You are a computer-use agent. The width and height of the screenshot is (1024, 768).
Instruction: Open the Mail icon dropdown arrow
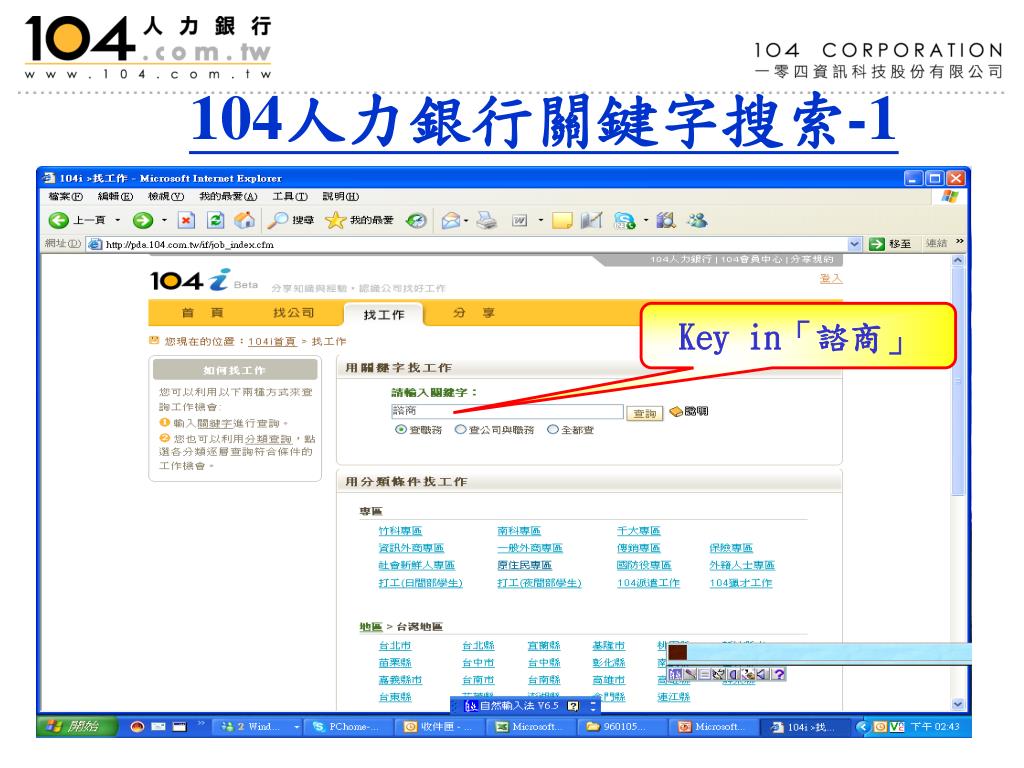[466, 221]
